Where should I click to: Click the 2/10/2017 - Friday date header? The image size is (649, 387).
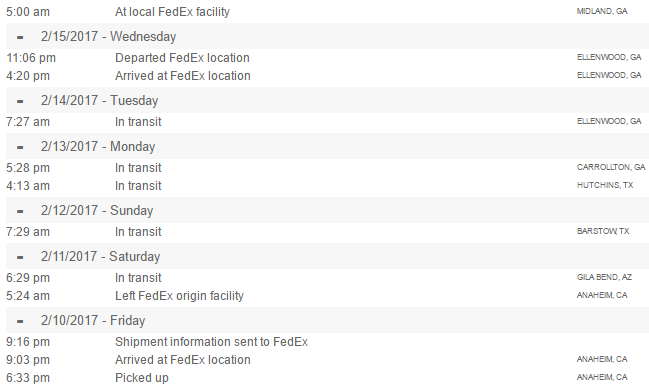point(93,320)
